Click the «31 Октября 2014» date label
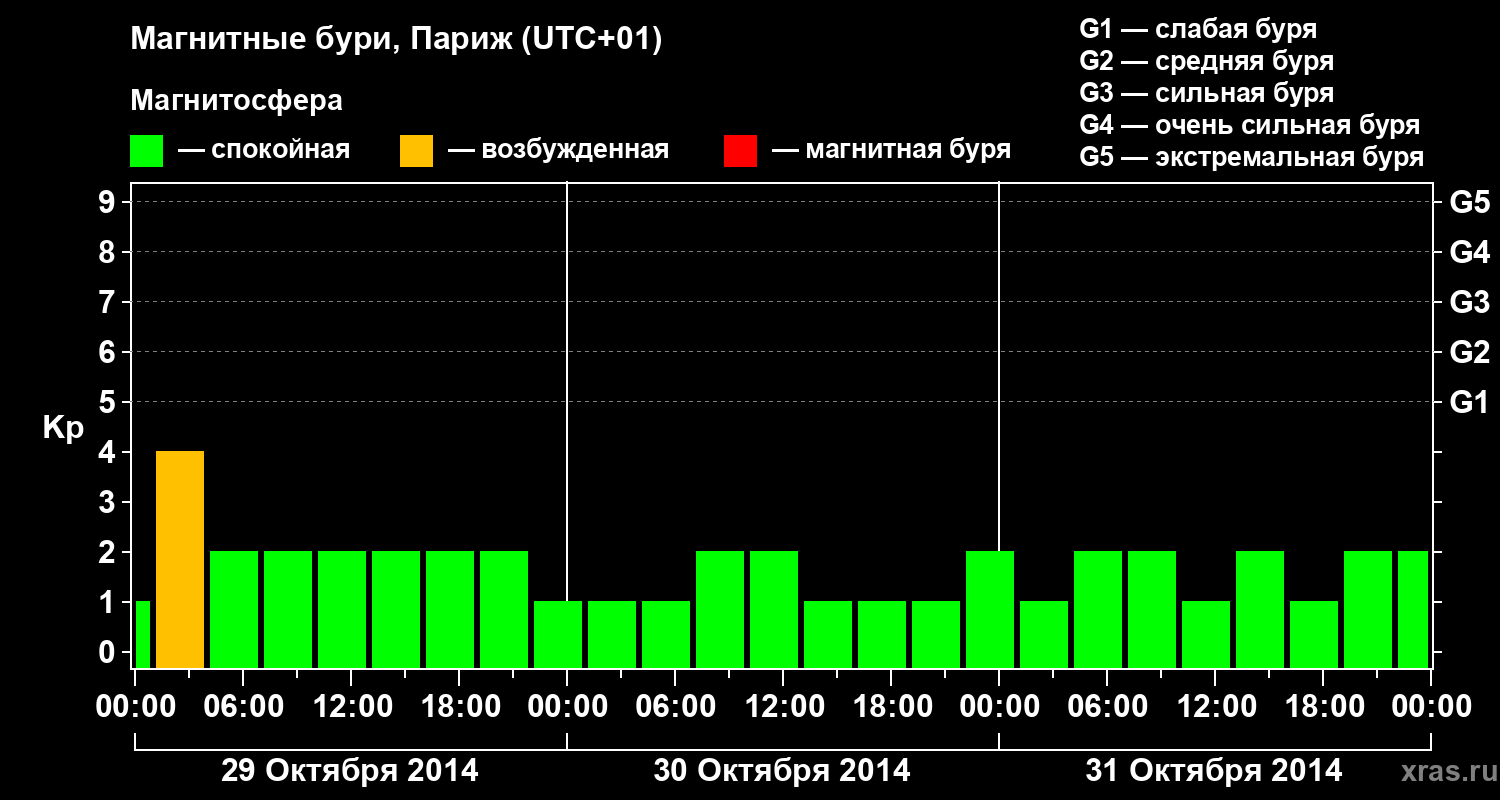 click(1214, 771)
